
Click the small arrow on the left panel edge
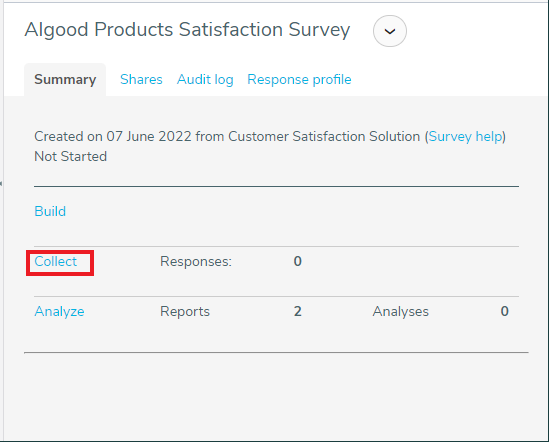1,183
